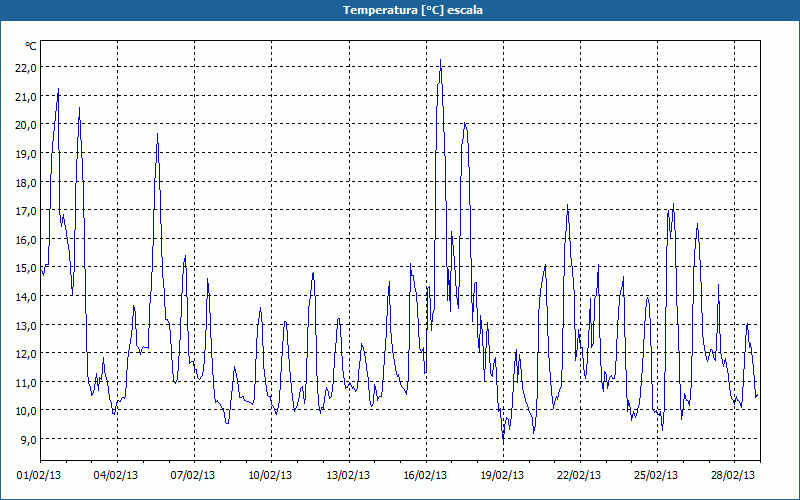Click the 22/02/13 date label

coord(579,476)
